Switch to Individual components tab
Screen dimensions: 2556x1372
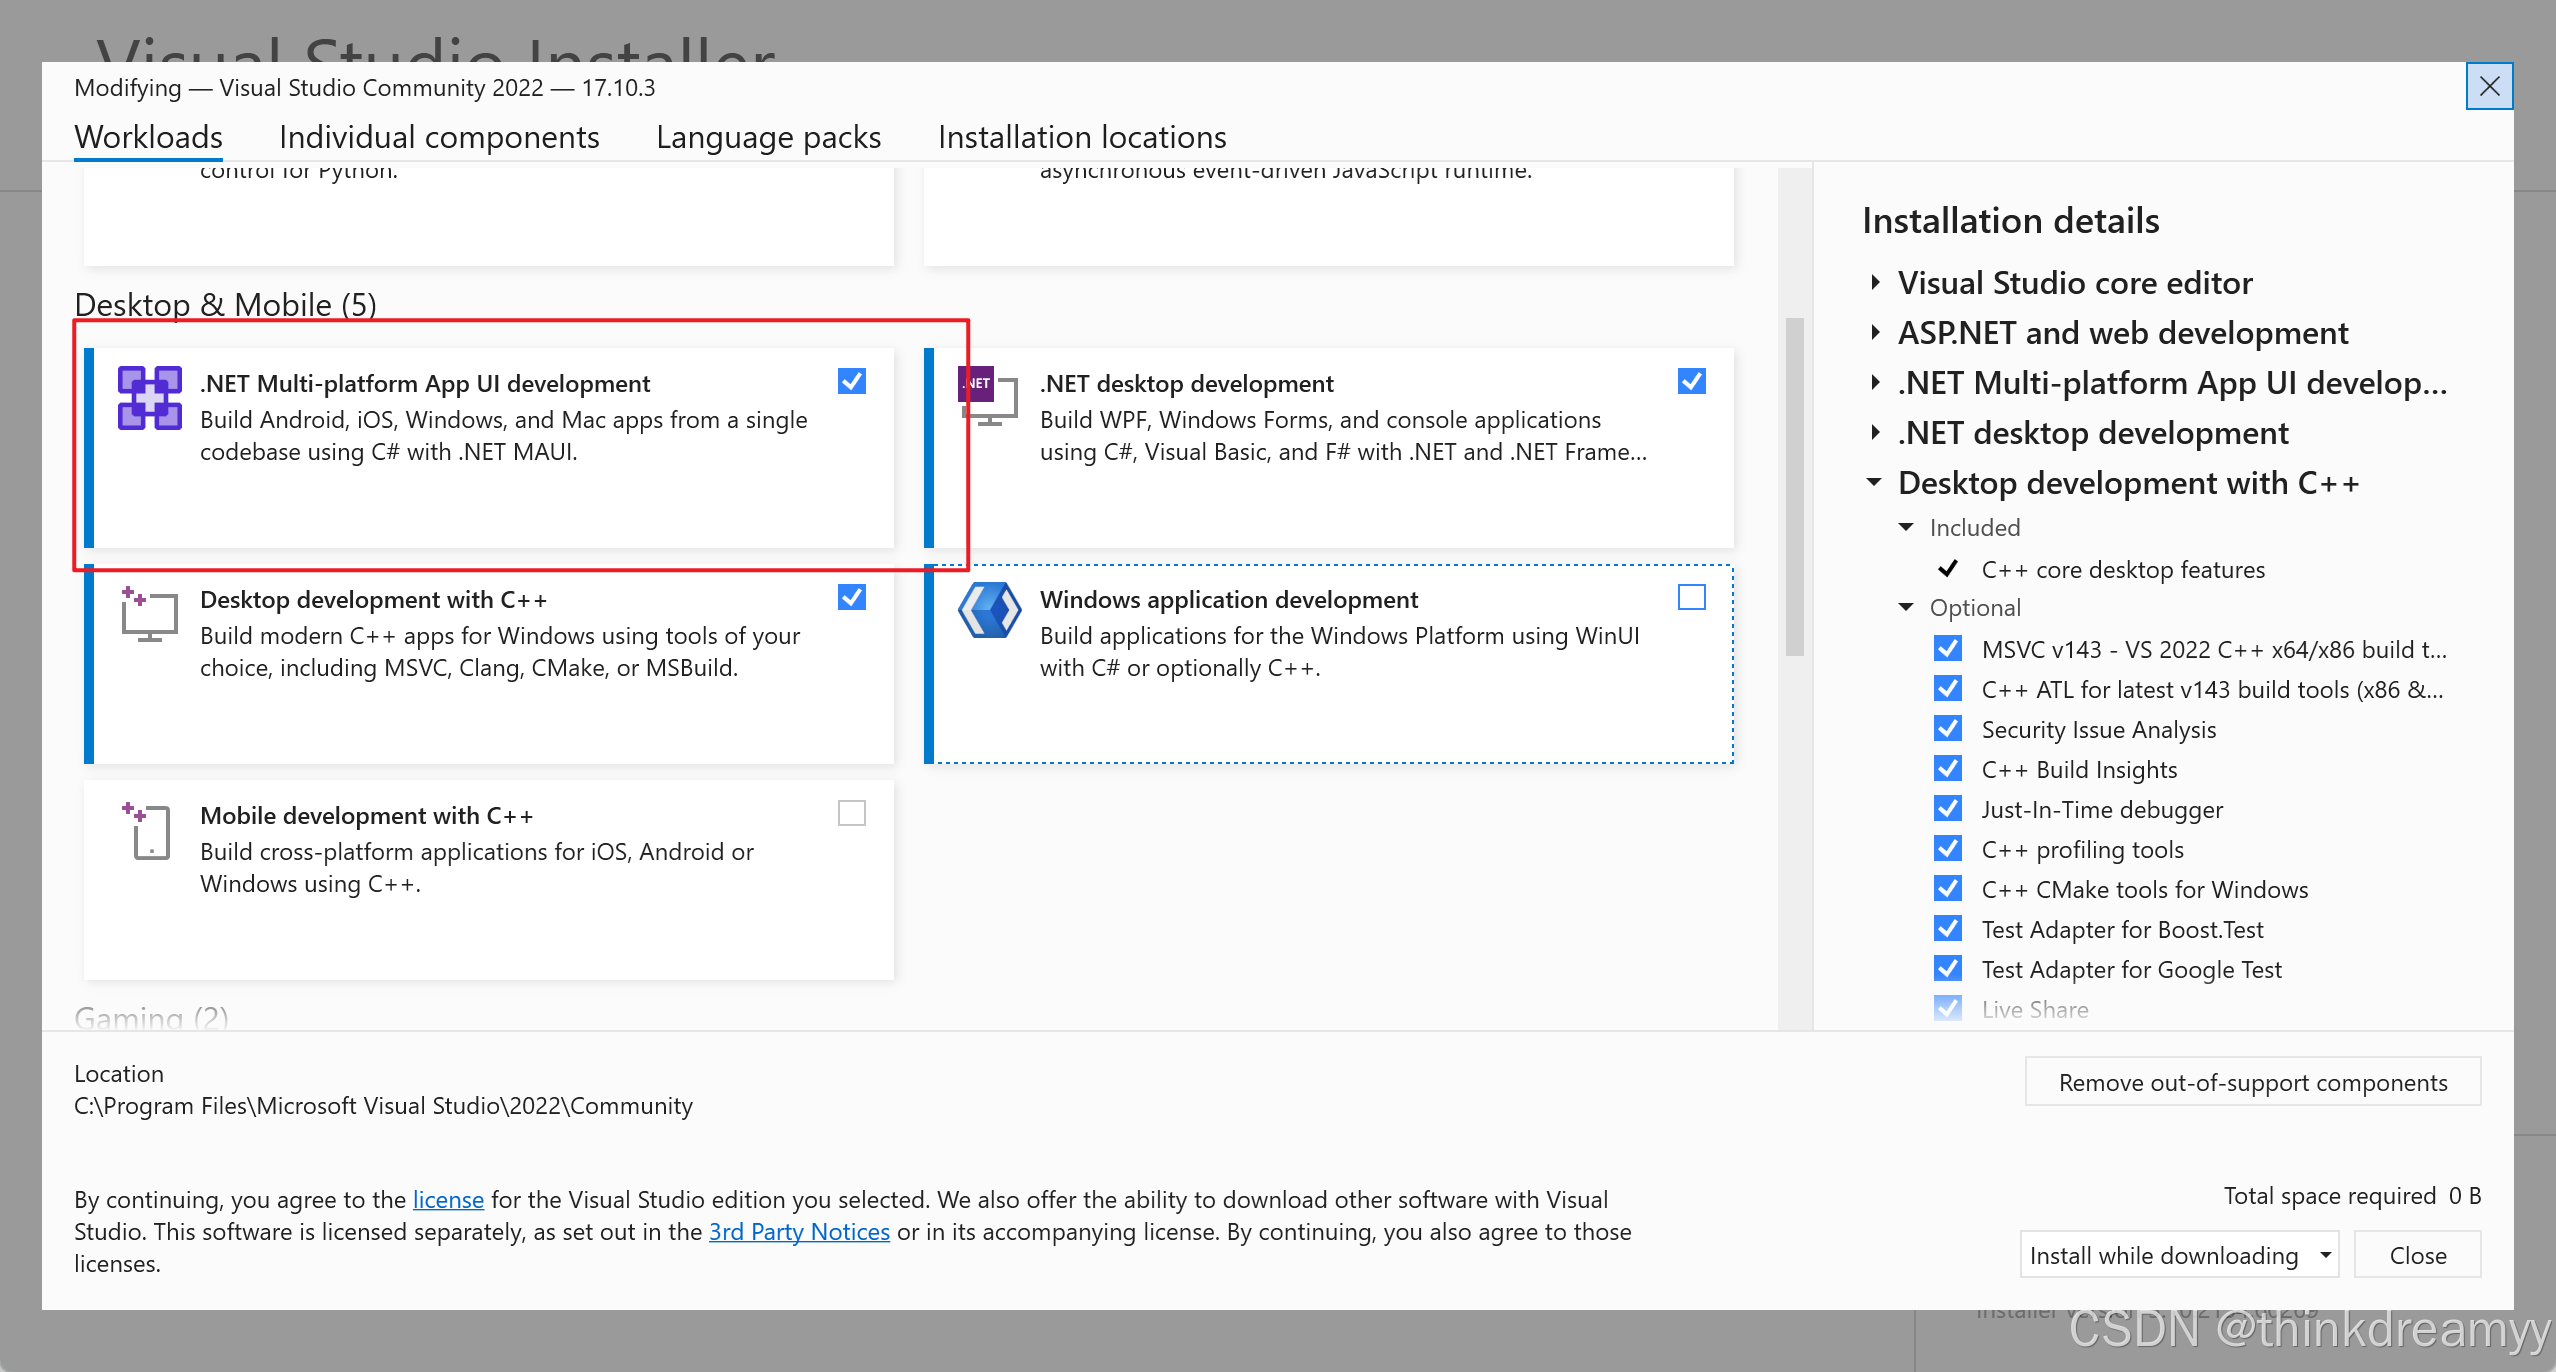439,137
